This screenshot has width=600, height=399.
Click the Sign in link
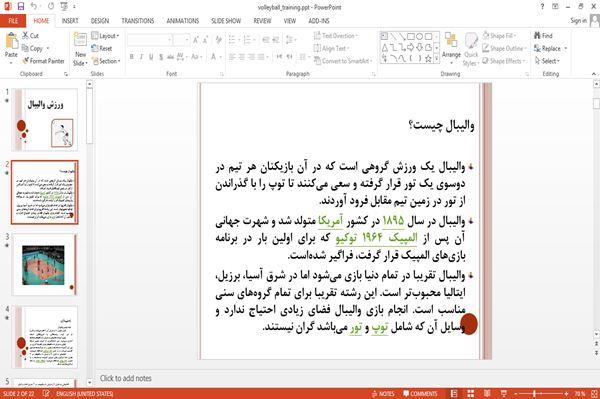pyautogui.click(x=578, y=21)
